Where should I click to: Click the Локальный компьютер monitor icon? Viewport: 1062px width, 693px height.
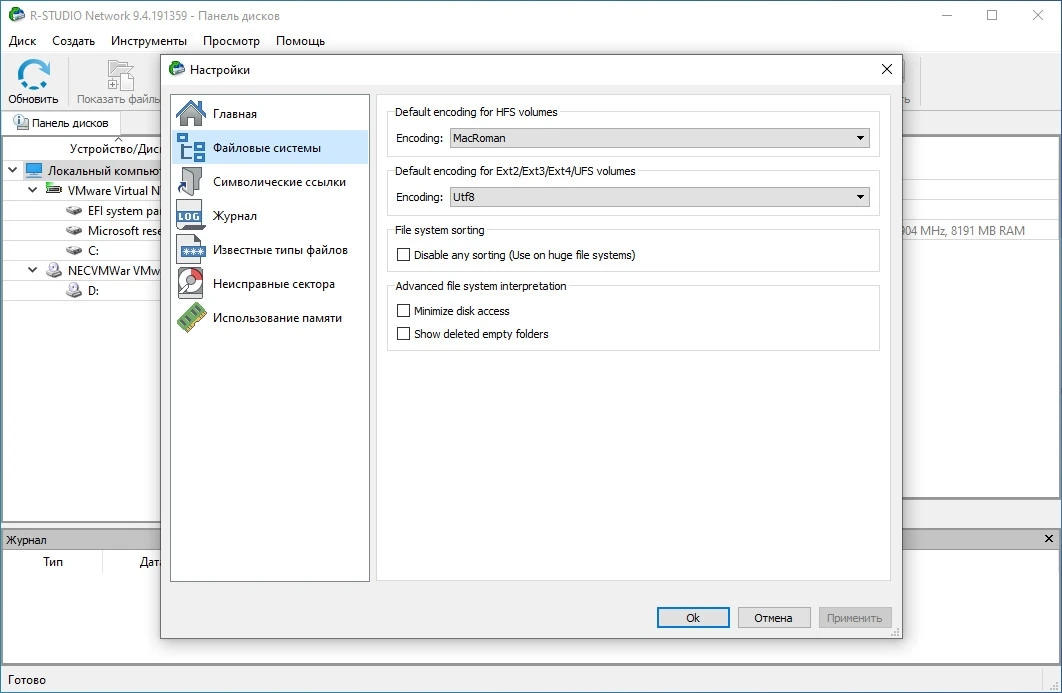point(34,170)
